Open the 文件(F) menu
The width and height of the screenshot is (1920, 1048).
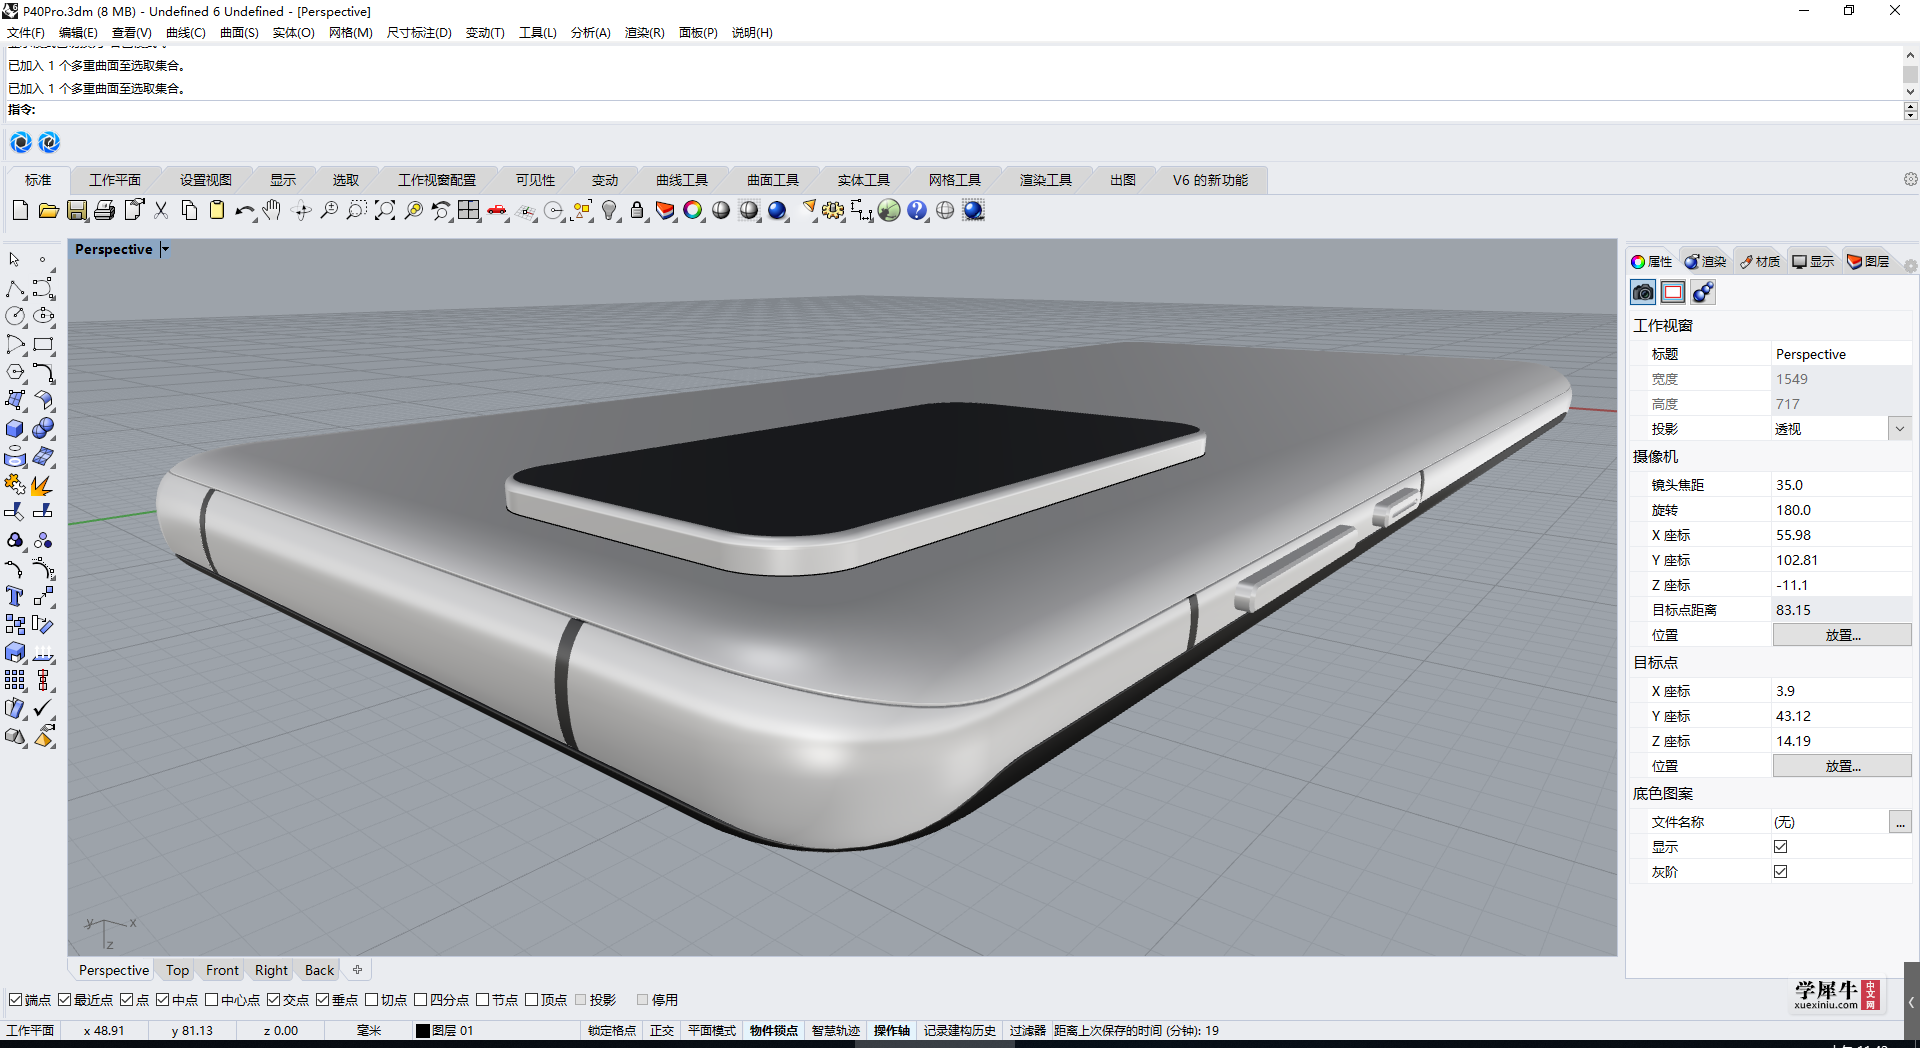(x=26, y=33)
